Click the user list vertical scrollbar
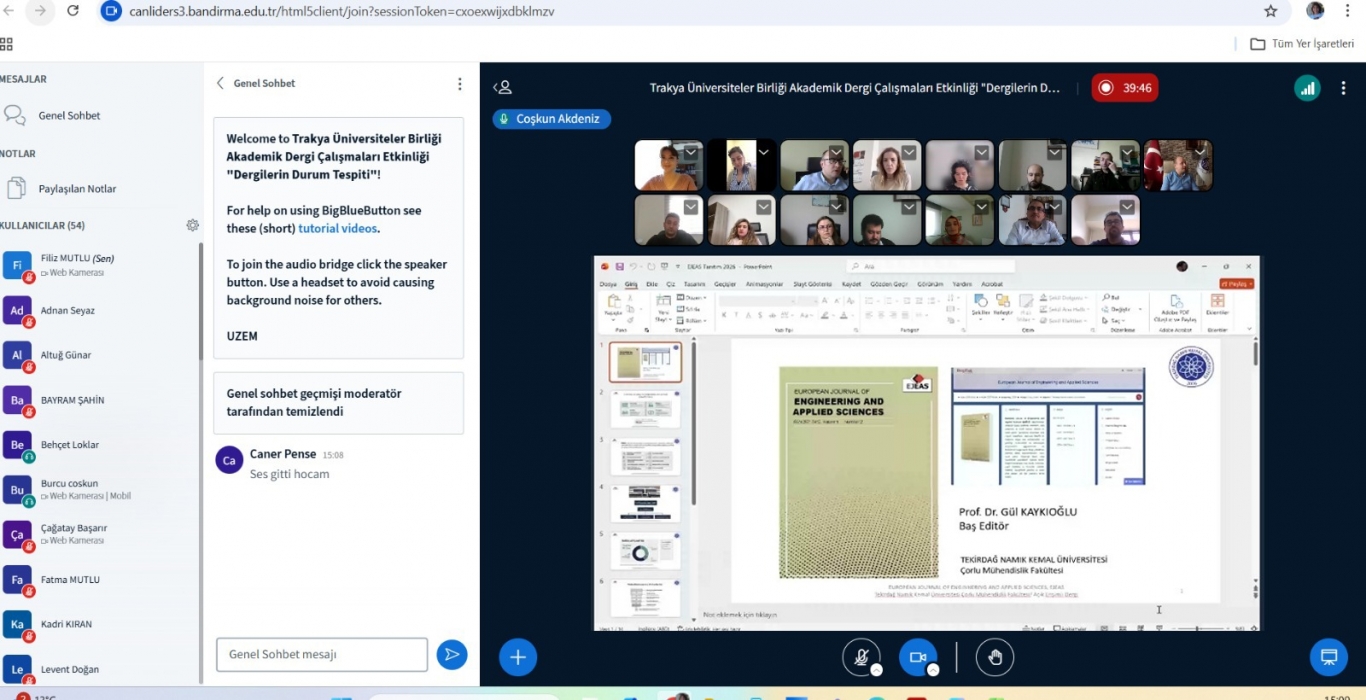1366x700 pixels. coord(200,300)
